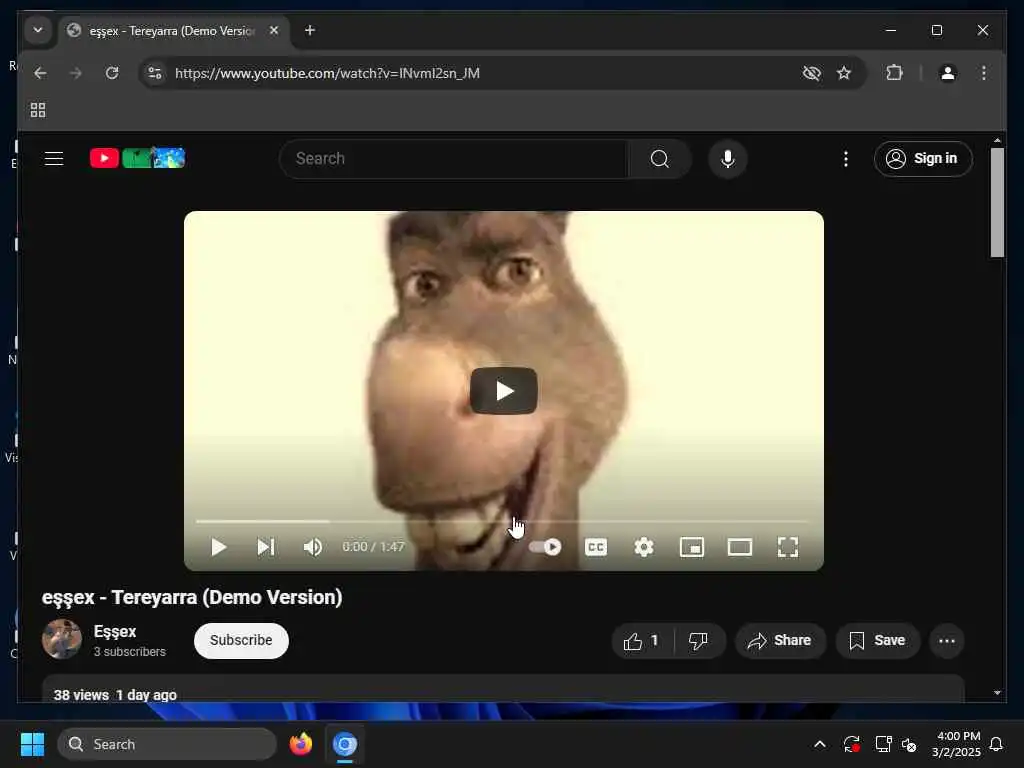The image size is (1024, 768).
Task: Reload the current page
Action: [x=112, y=73]
